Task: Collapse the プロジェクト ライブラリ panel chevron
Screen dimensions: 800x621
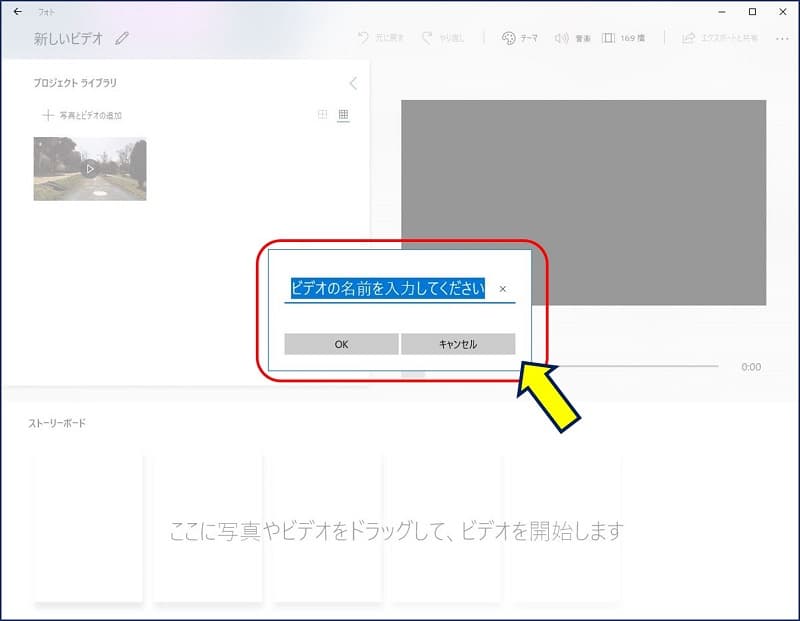Action: [x=353, y=84]
